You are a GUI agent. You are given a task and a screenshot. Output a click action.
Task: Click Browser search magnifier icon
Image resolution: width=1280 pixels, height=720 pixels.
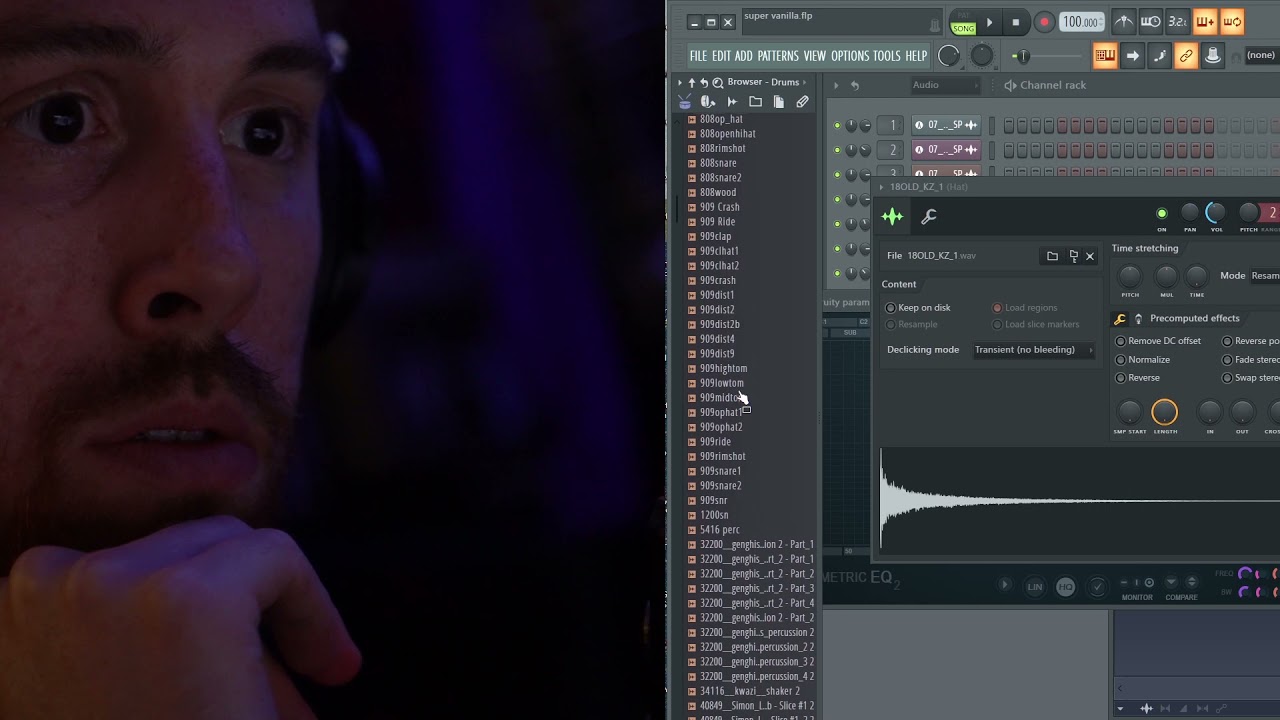point(718,82)
